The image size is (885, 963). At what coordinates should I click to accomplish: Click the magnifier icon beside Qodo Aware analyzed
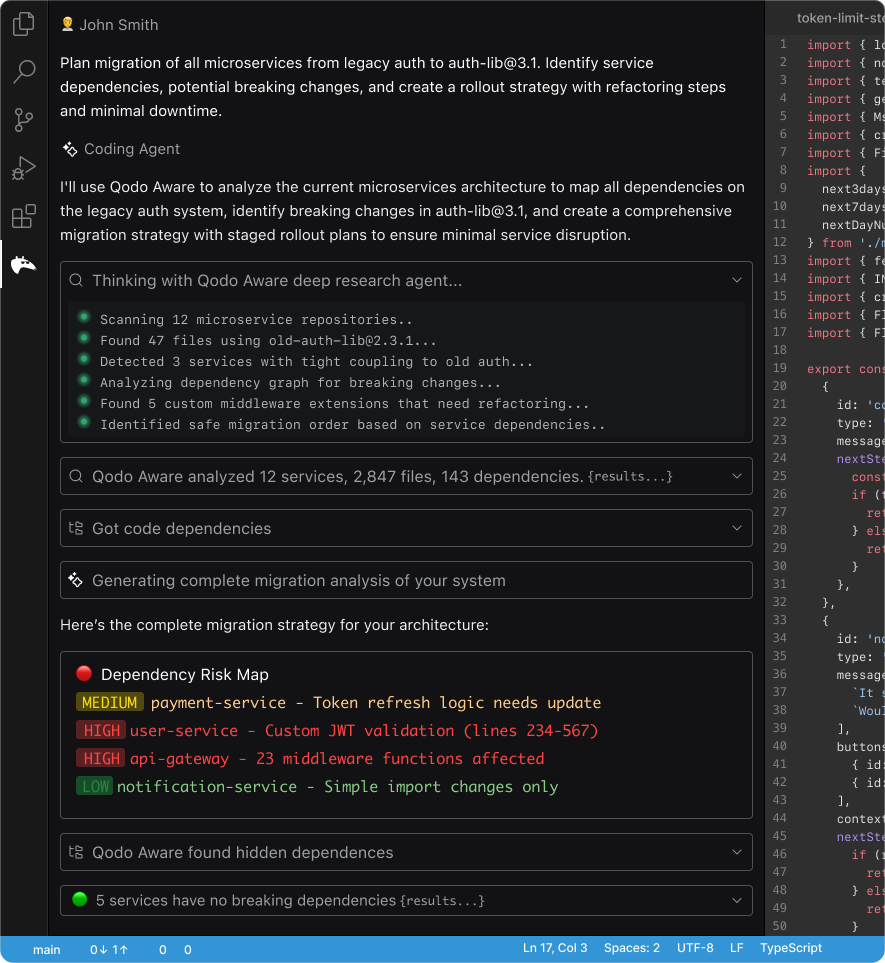point(76,477)
